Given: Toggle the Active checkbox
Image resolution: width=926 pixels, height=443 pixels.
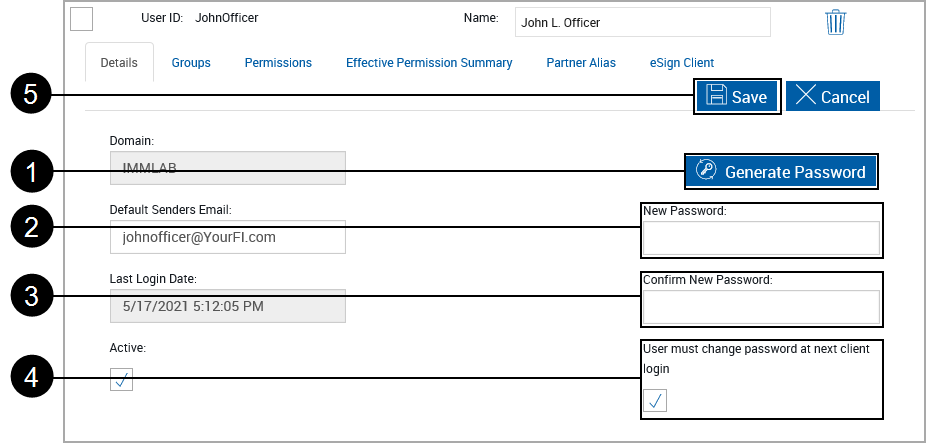Looking at the screenshot, I should pos(122,380).
